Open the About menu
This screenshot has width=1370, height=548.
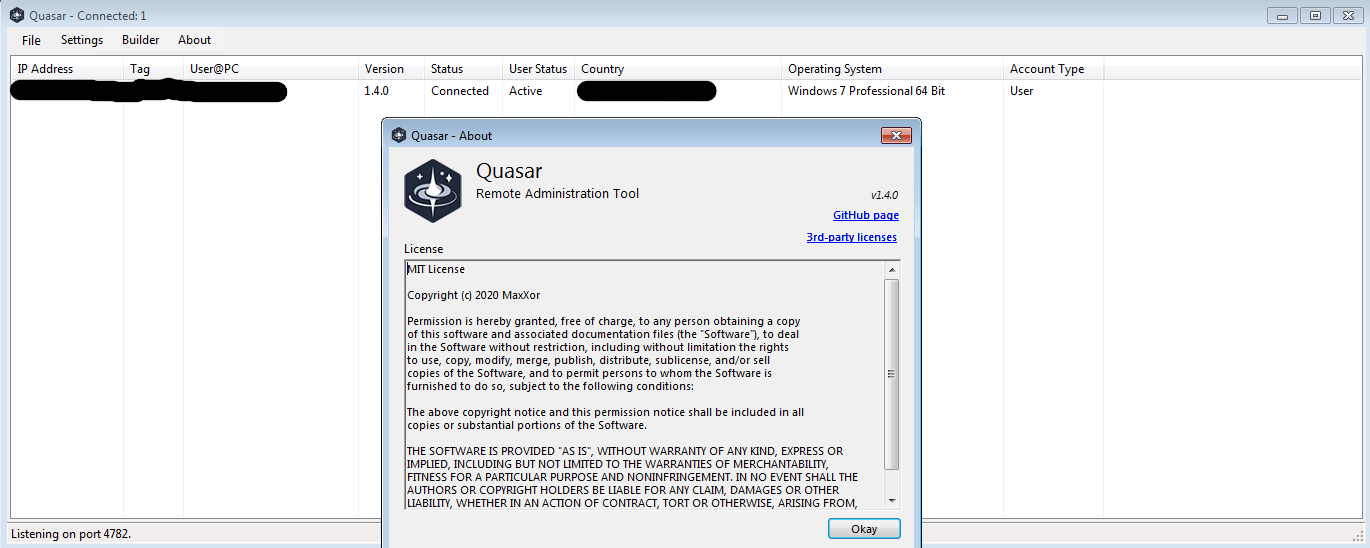pos(194,40)
